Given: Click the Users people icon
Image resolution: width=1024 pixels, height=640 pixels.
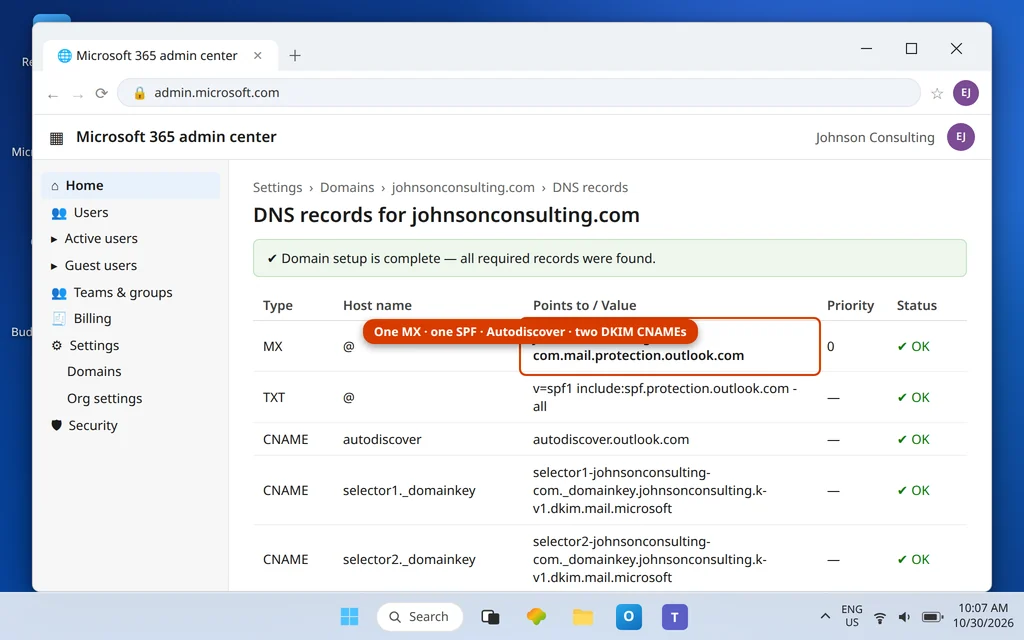Looking at the screenshot, I should pos(59,213).
